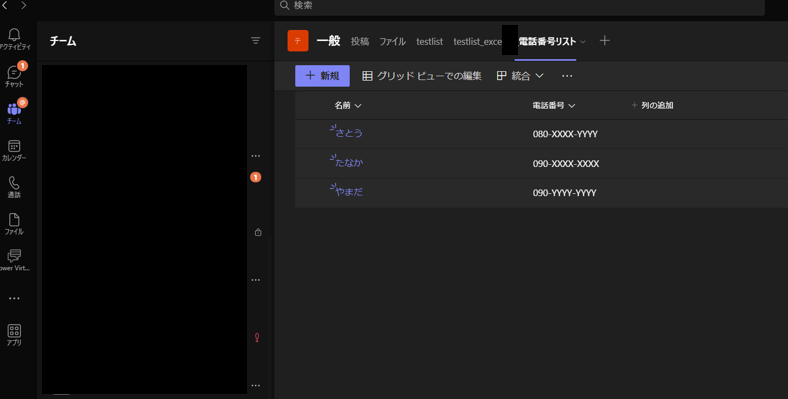The height and width of the screenshot is (399, 788).
Task: Switch to the 投稿 tab
Action: (x=360, y=42)
